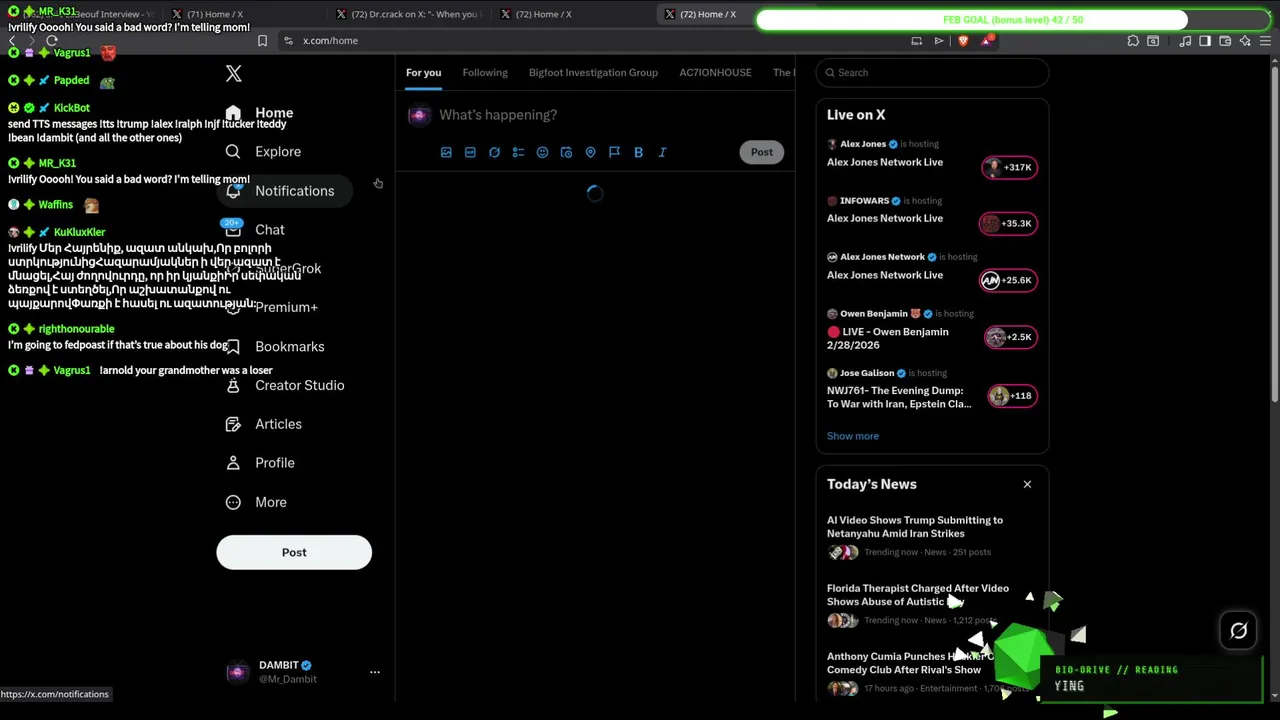This screenshot has height=720, width=1280.
Task: Open Creator Studio from the sidebar
Action: 285,385
